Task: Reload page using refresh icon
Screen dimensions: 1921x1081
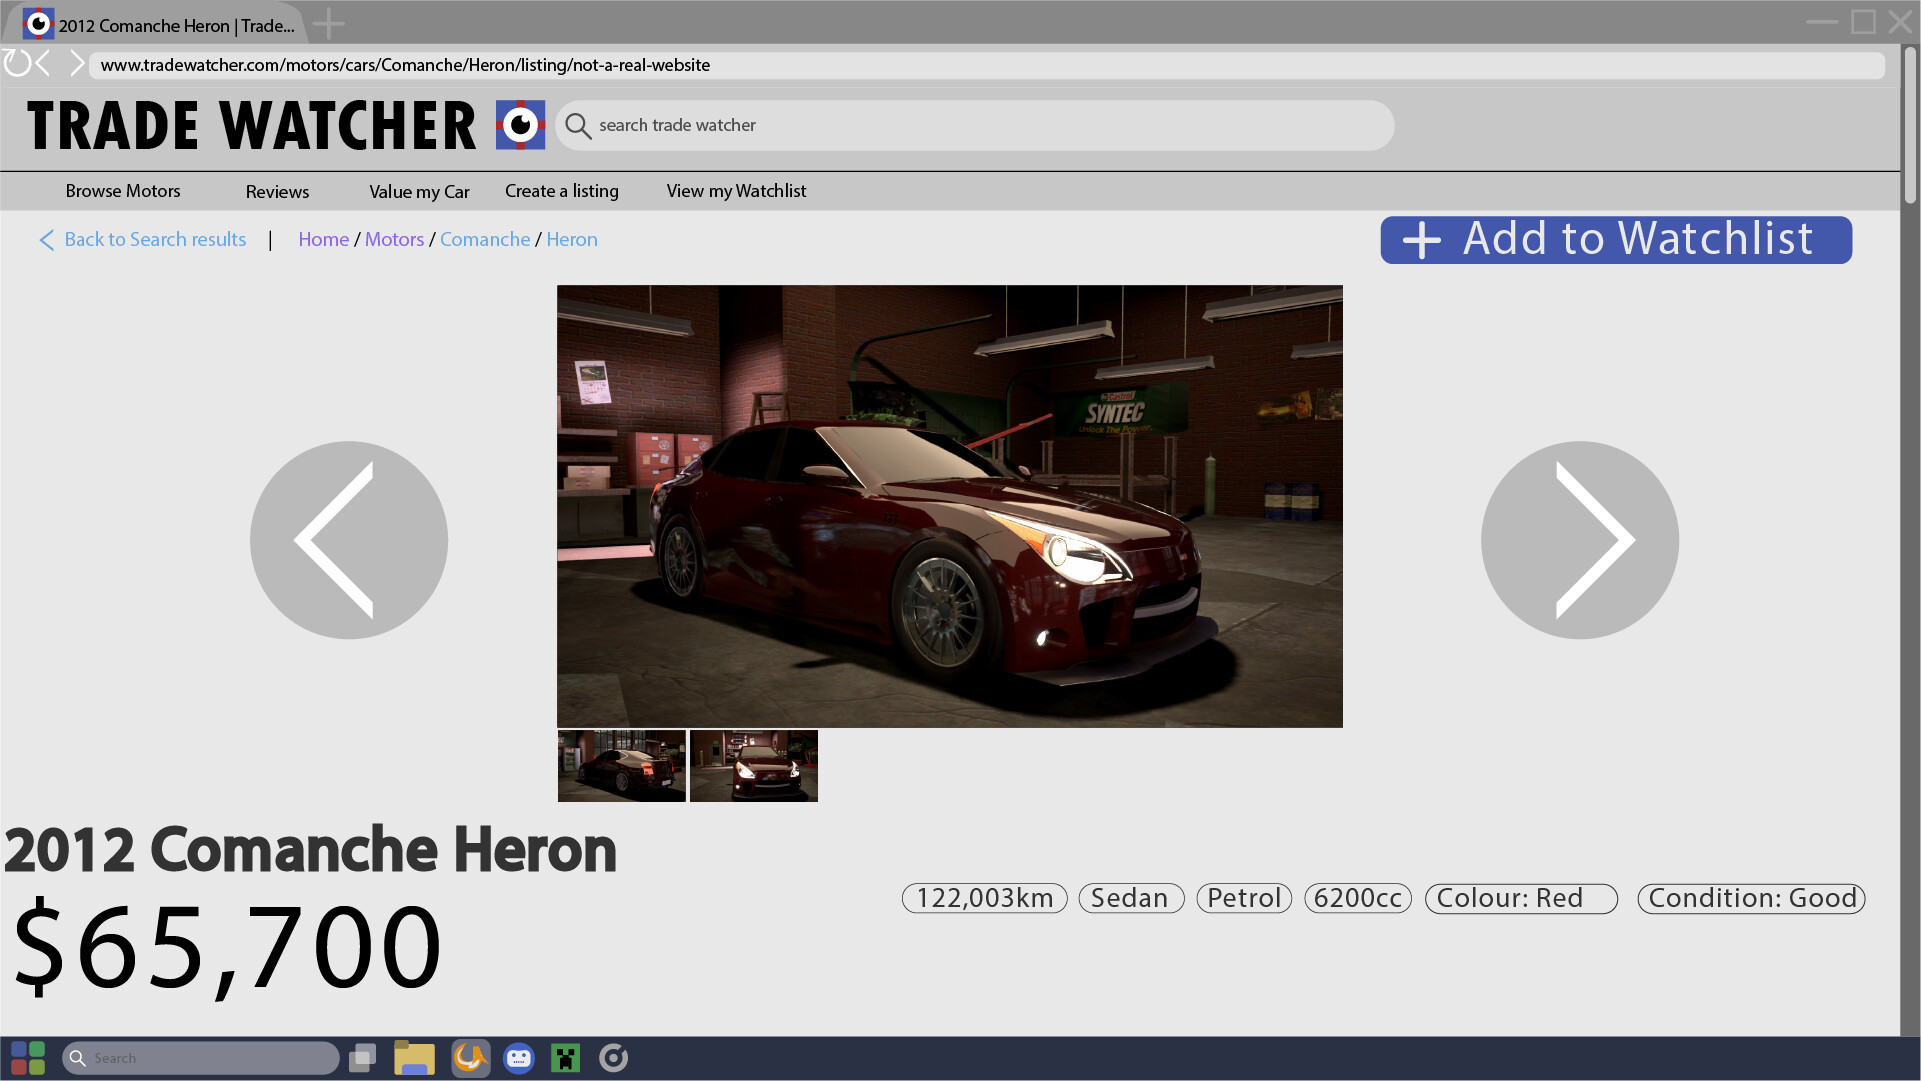Action: 17,64
